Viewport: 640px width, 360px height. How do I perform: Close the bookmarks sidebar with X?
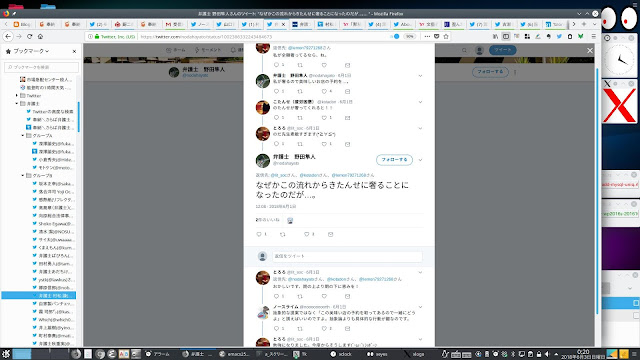click(74, 51)
